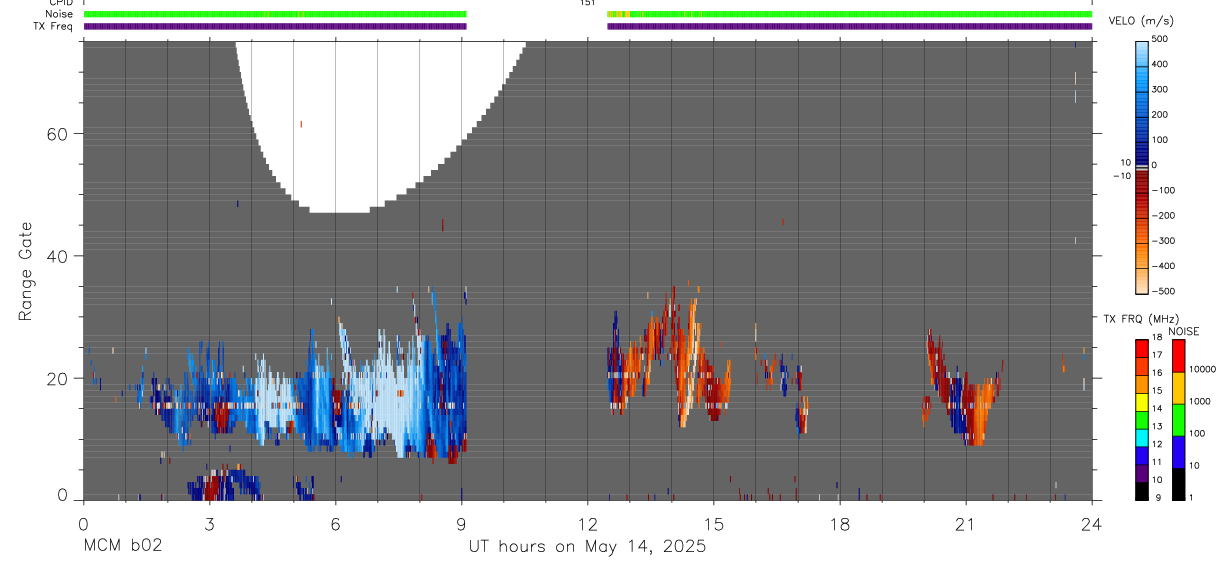This screenshot has height=567, width=1228.
Task: Click the green Noise bar after 12 UT
Action: (x=850, y=14)
